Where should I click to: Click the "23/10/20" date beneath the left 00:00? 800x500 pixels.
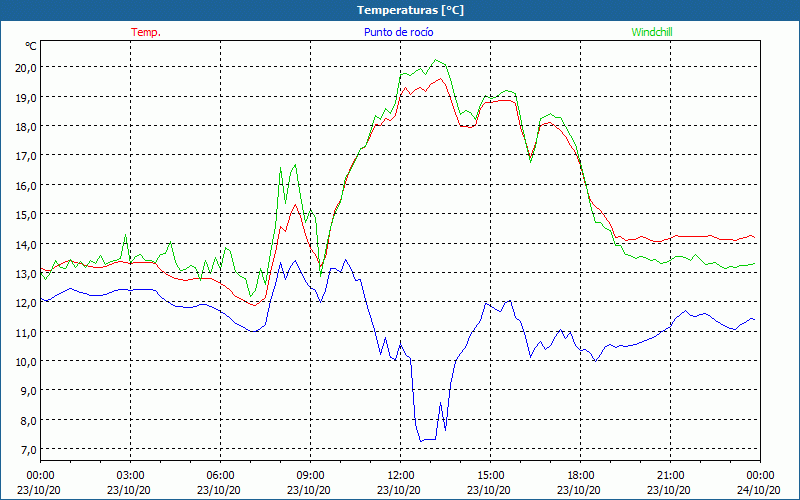tap(39, 490)
